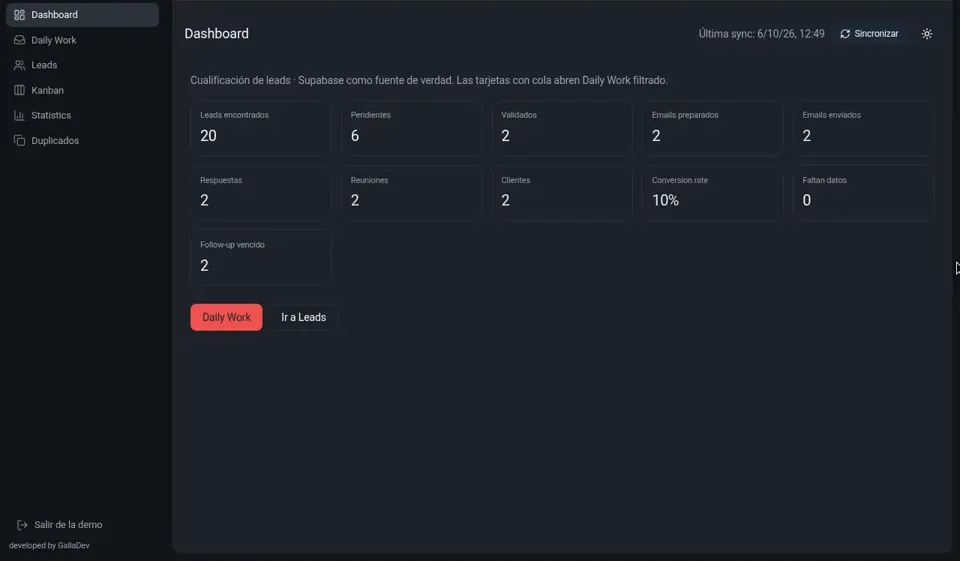Image resolution: width=960 pixels, height=561 pixels.
Task: Click the logout icon beside Salir de la demo
Action: point(22,525)
